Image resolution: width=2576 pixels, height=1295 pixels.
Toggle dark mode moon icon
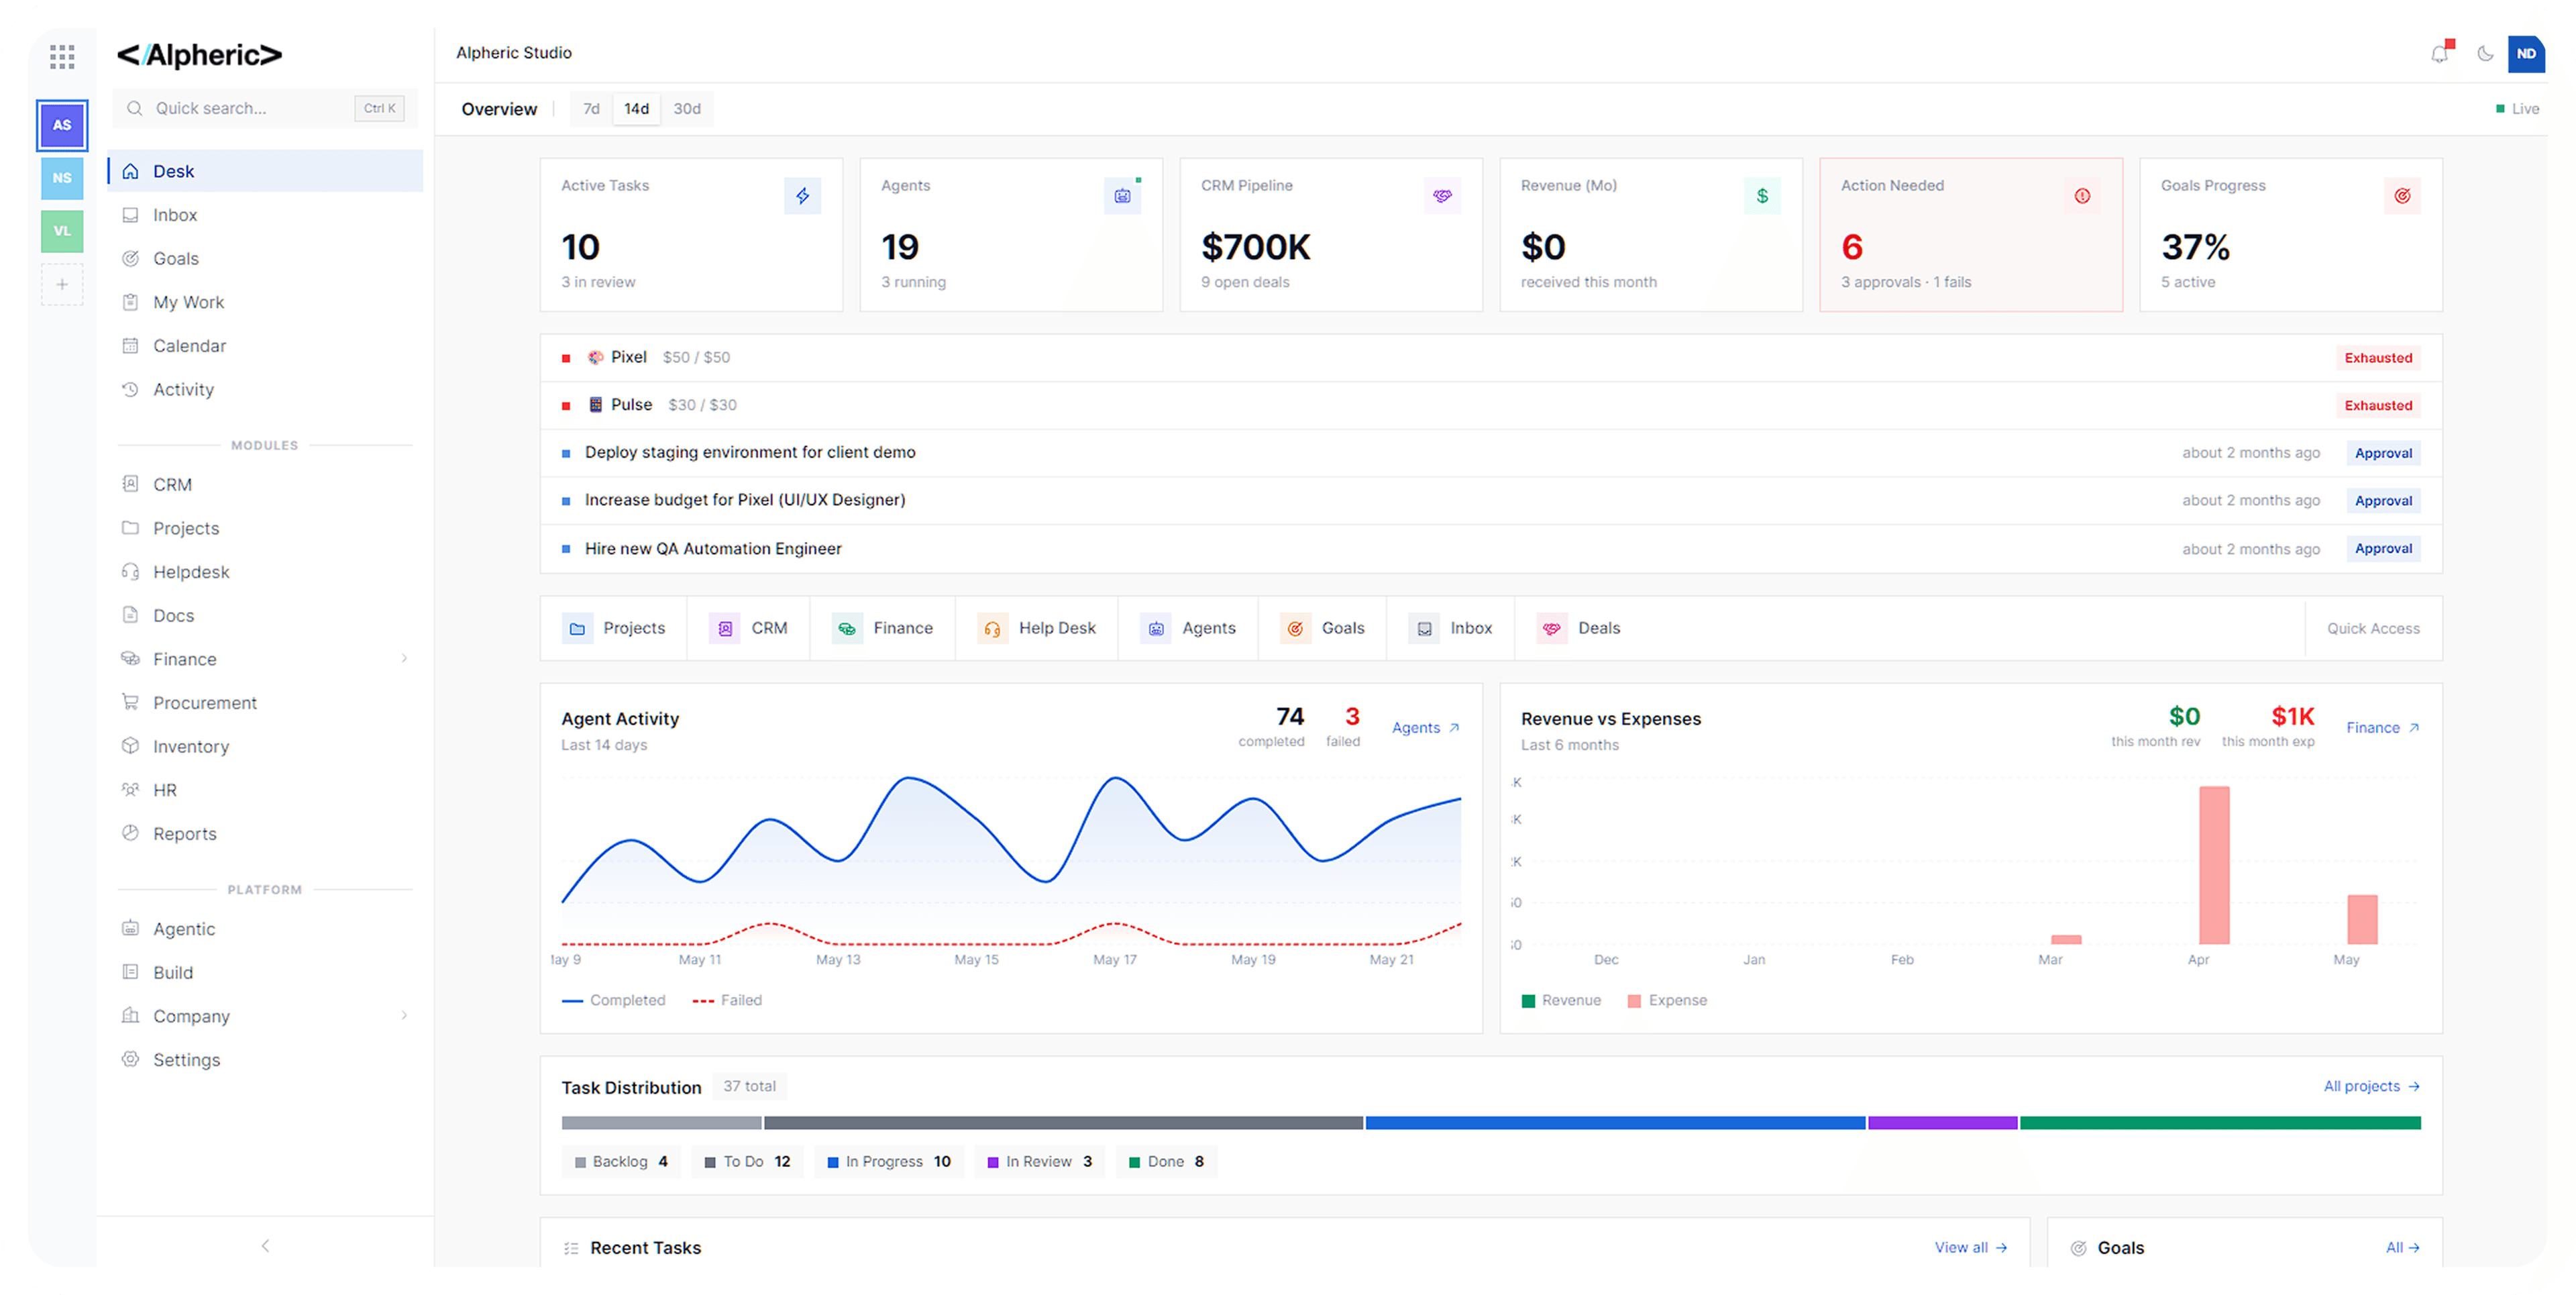(2485, 54)
